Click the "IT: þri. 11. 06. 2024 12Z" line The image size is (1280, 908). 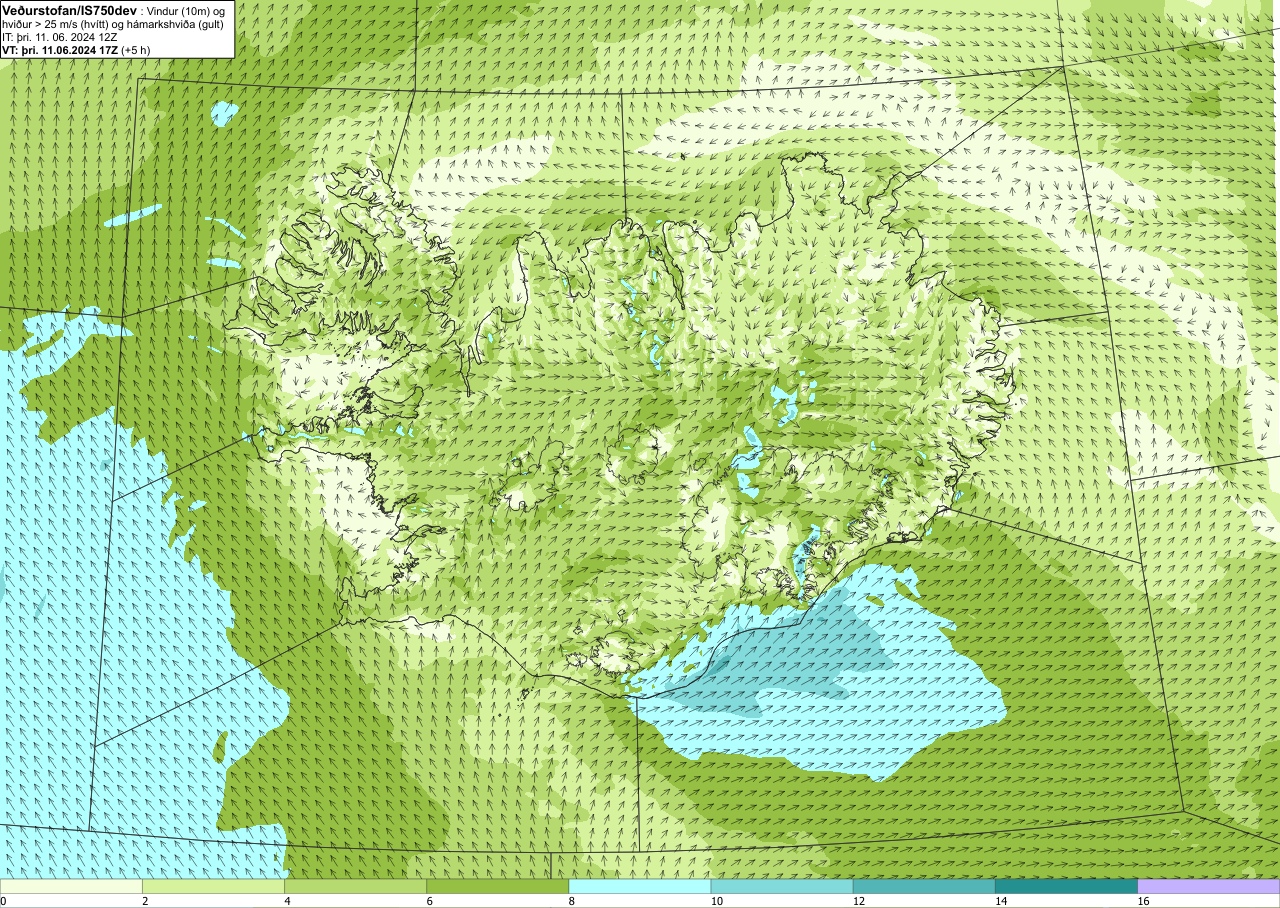coord(59,38)
